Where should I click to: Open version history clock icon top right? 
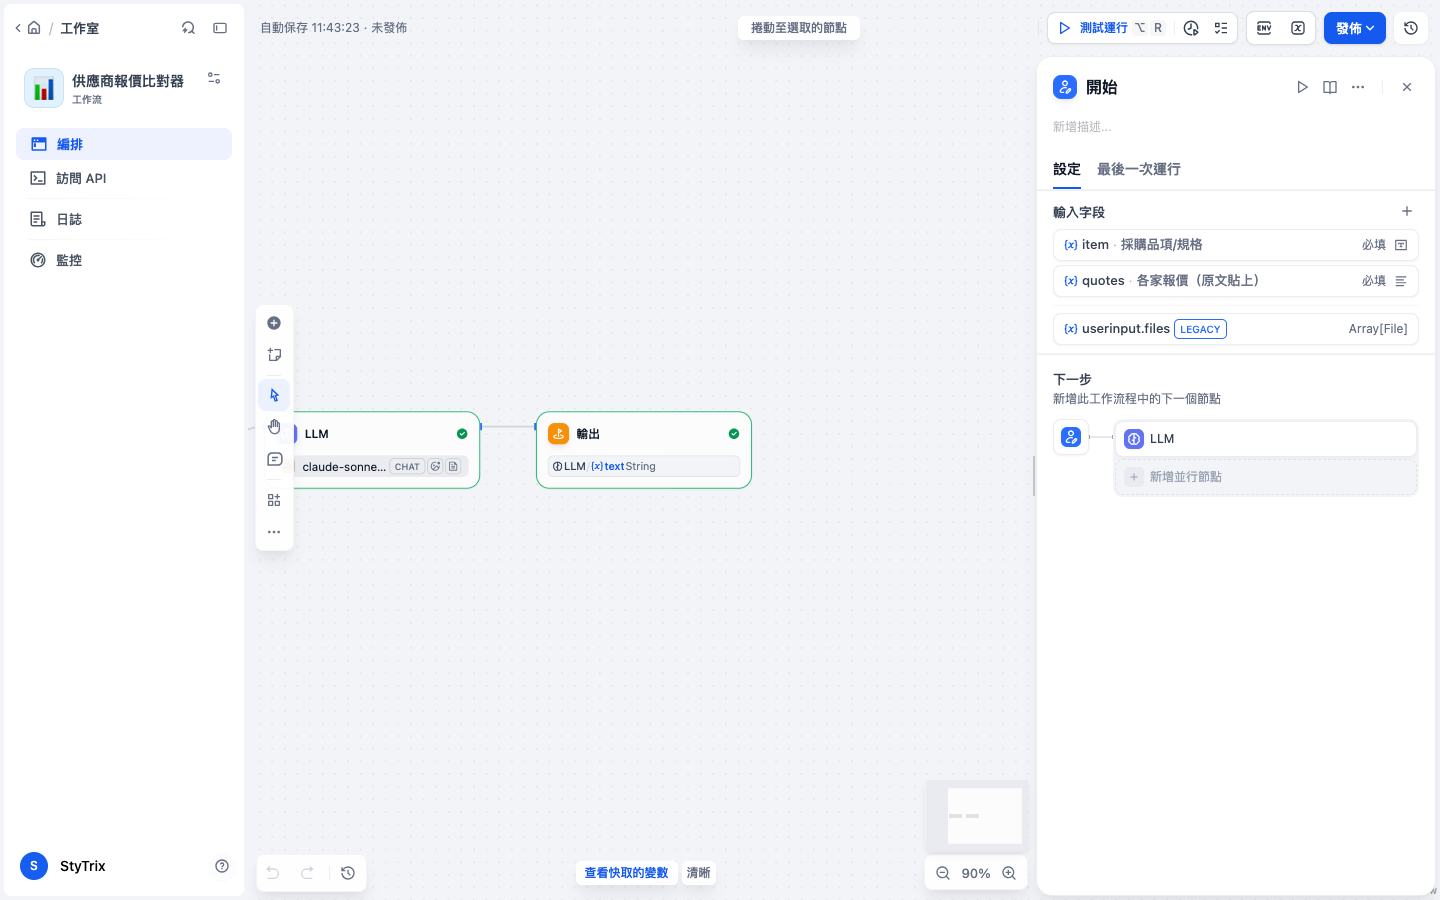tap(1411, 28)
